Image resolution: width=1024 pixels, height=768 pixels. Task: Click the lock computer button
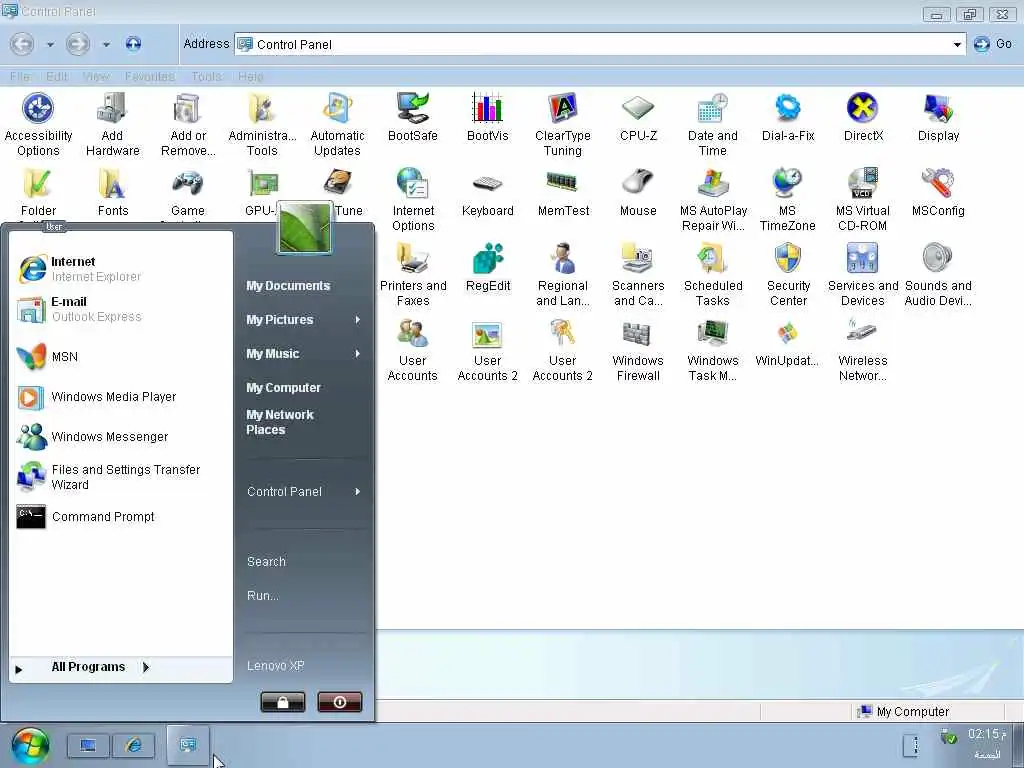tap(283, 702)
